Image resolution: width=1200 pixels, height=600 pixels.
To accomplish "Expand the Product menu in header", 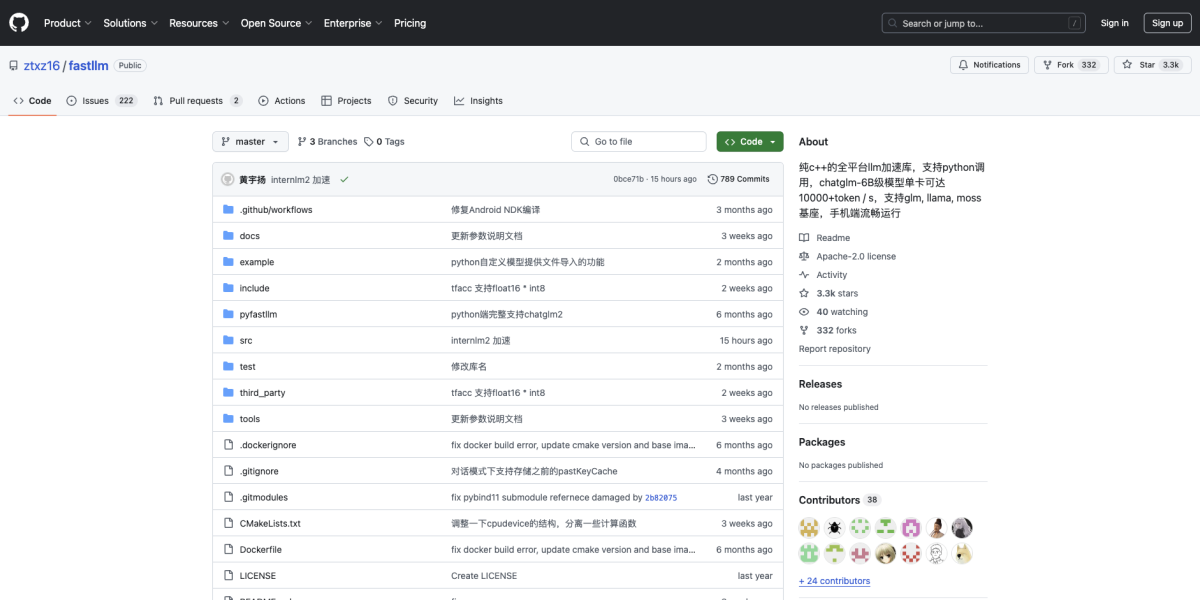I will point(67,23).
